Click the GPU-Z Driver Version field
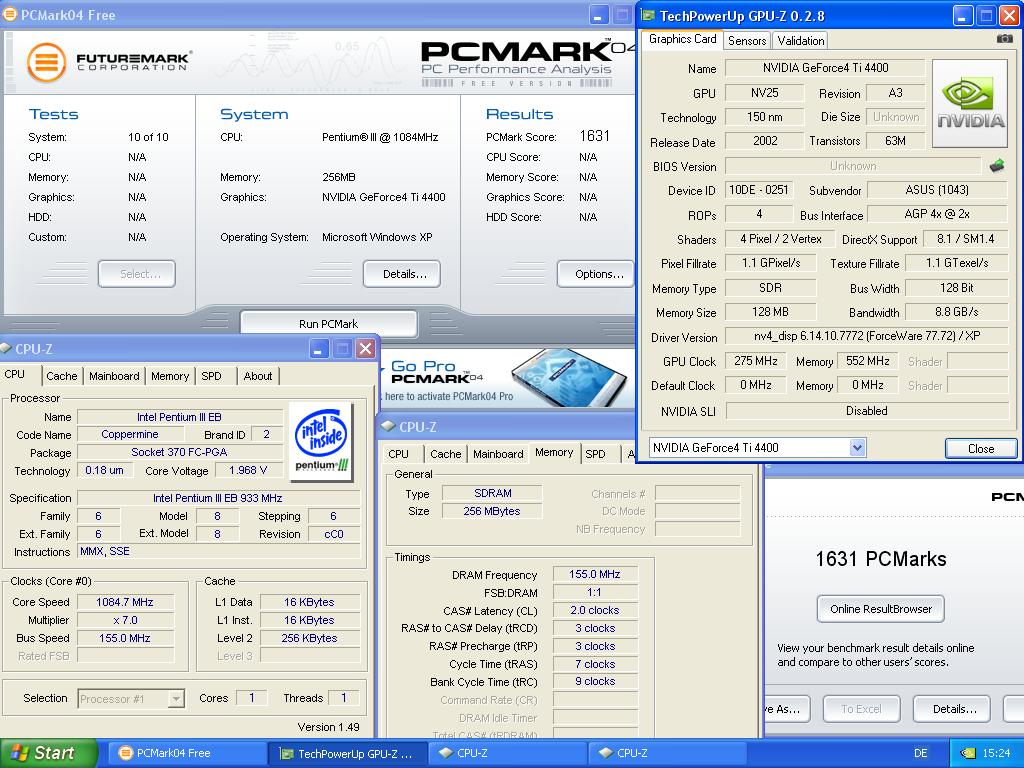1024x768 pixels. coord(867,336)
